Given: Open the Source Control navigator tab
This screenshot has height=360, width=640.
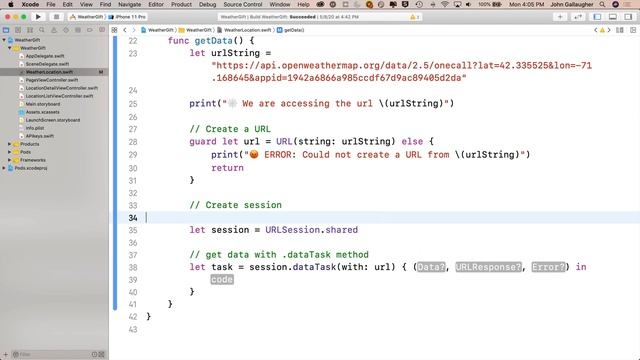Looking at the screenshot, I should click(18, 30).
